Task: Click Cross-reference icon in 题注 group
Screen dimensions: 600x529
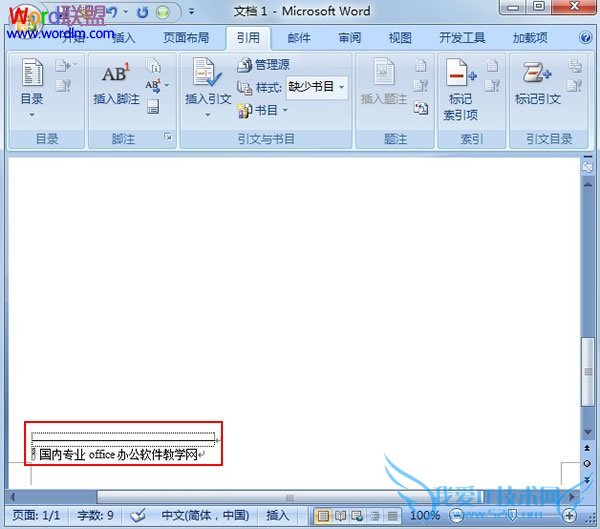Action: click(x=421, y=108)
